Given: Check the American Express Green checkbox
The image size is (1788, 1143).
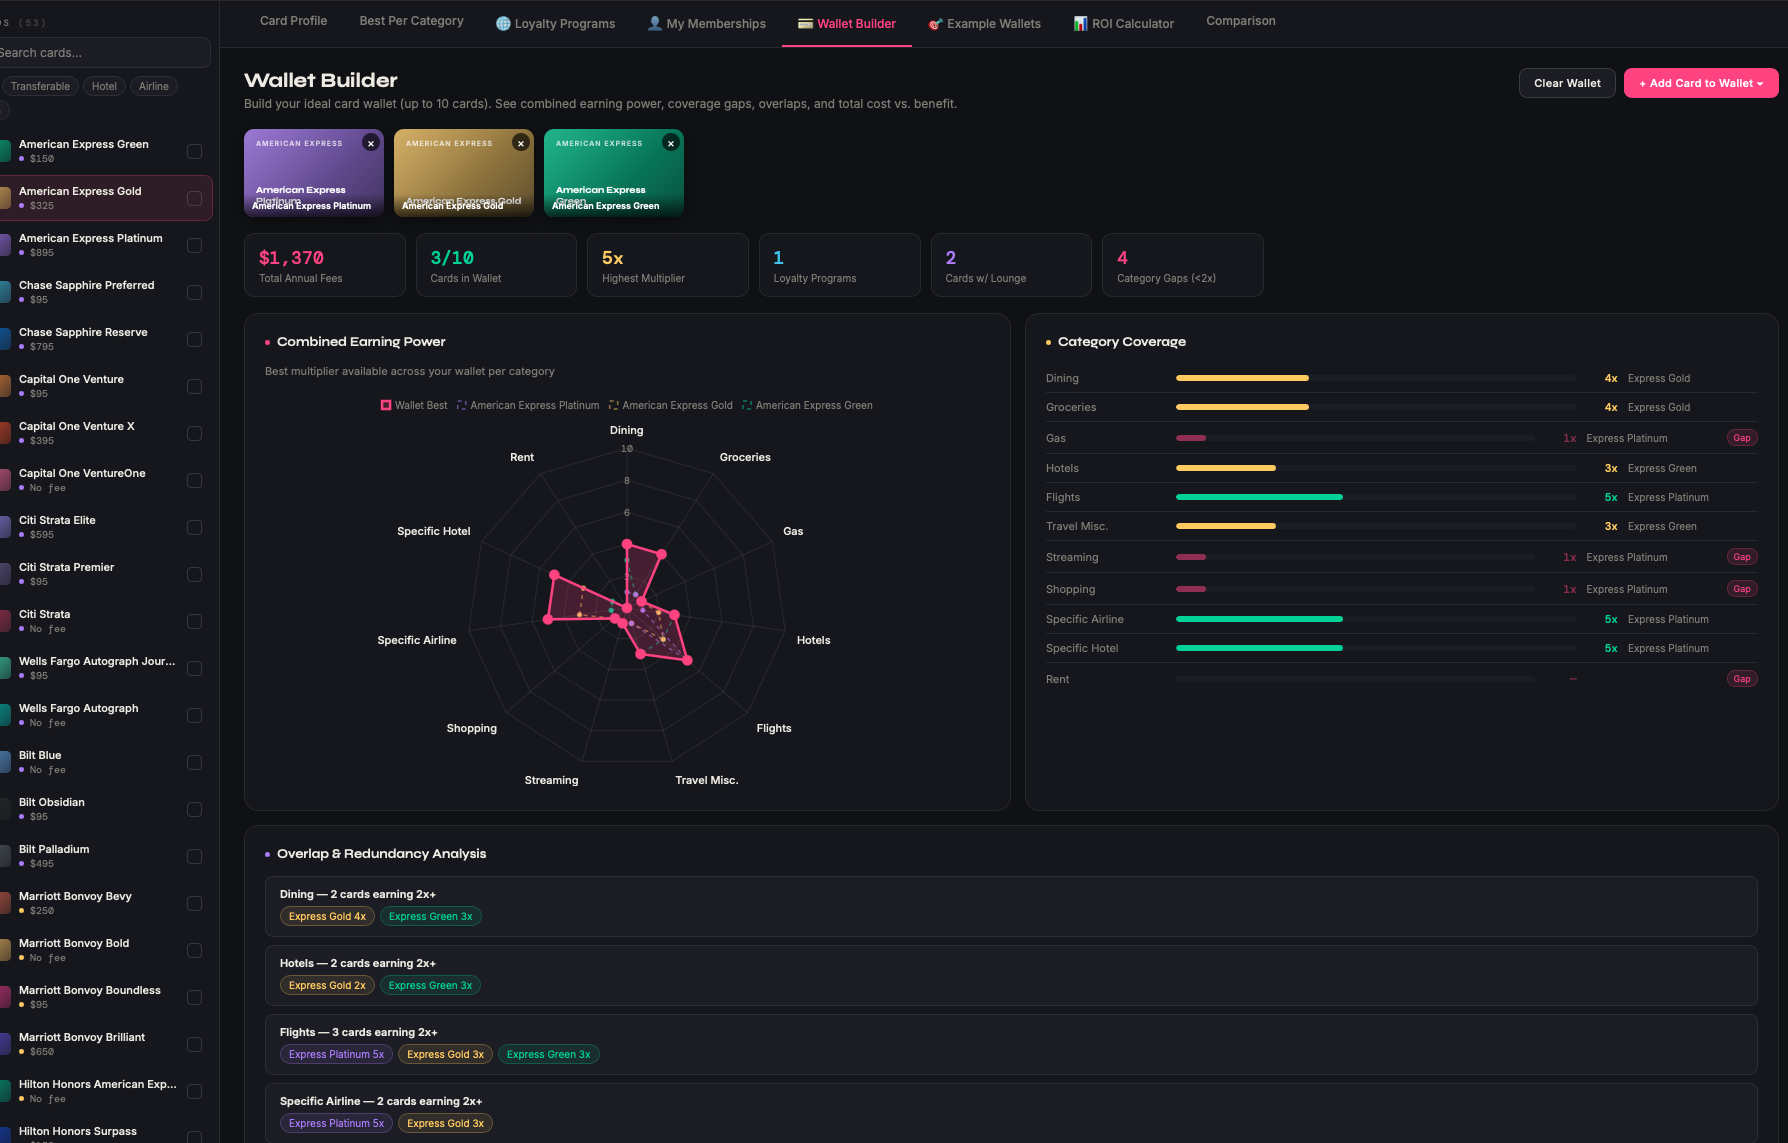Looking at the screenshot, I should pyautogui.click(x=194, y=151).
